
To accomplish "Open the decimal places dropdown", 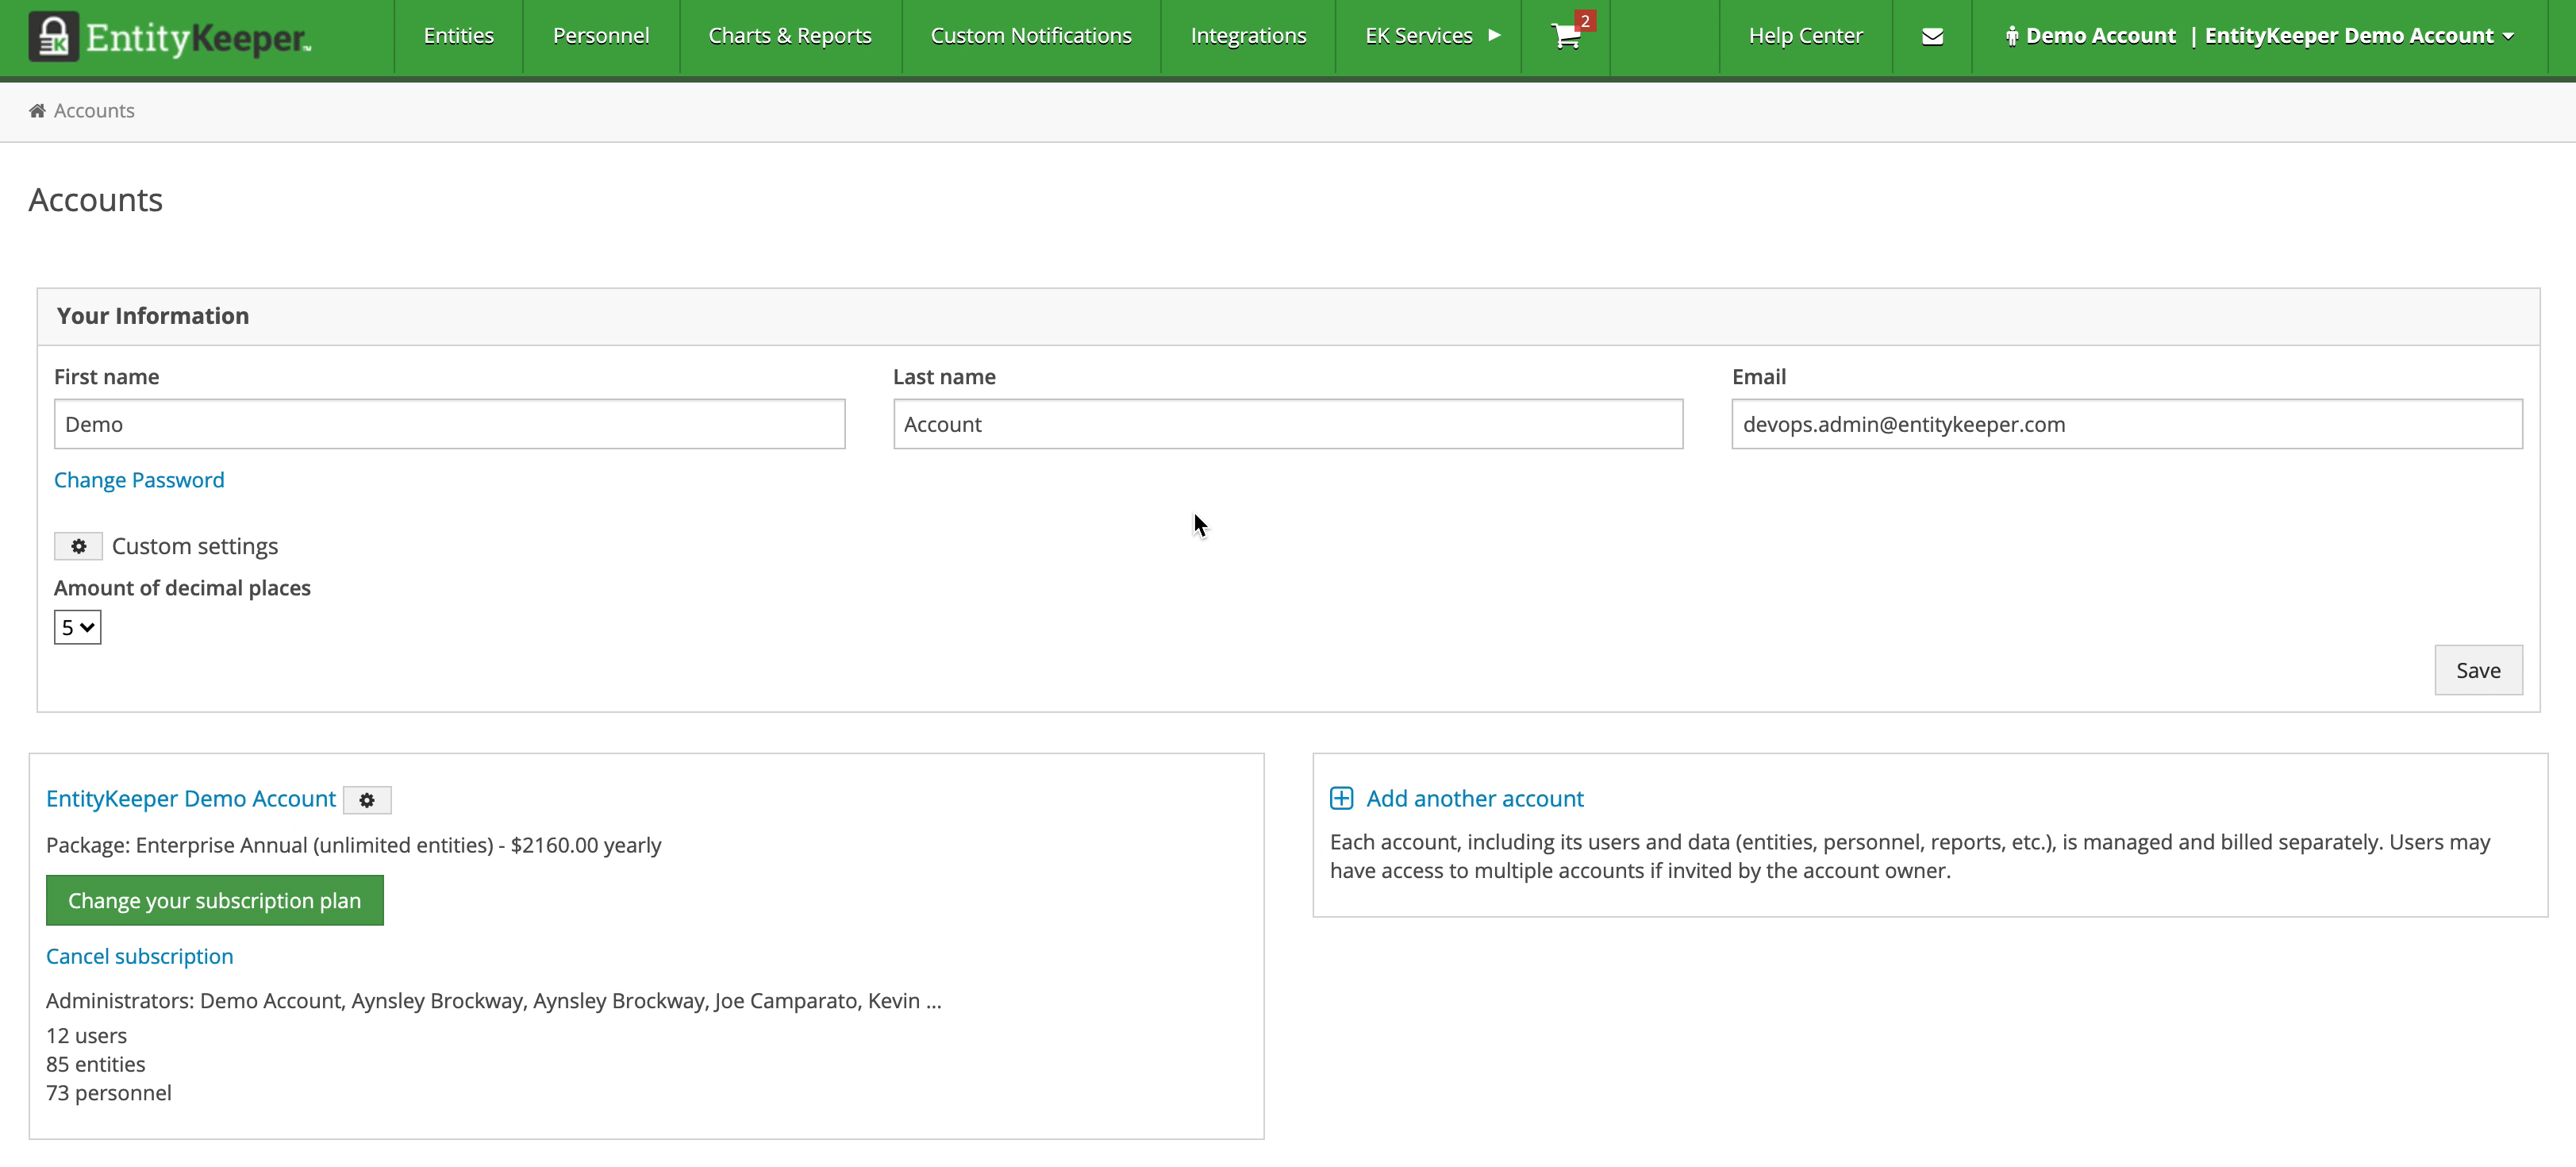I will (77, 627).
